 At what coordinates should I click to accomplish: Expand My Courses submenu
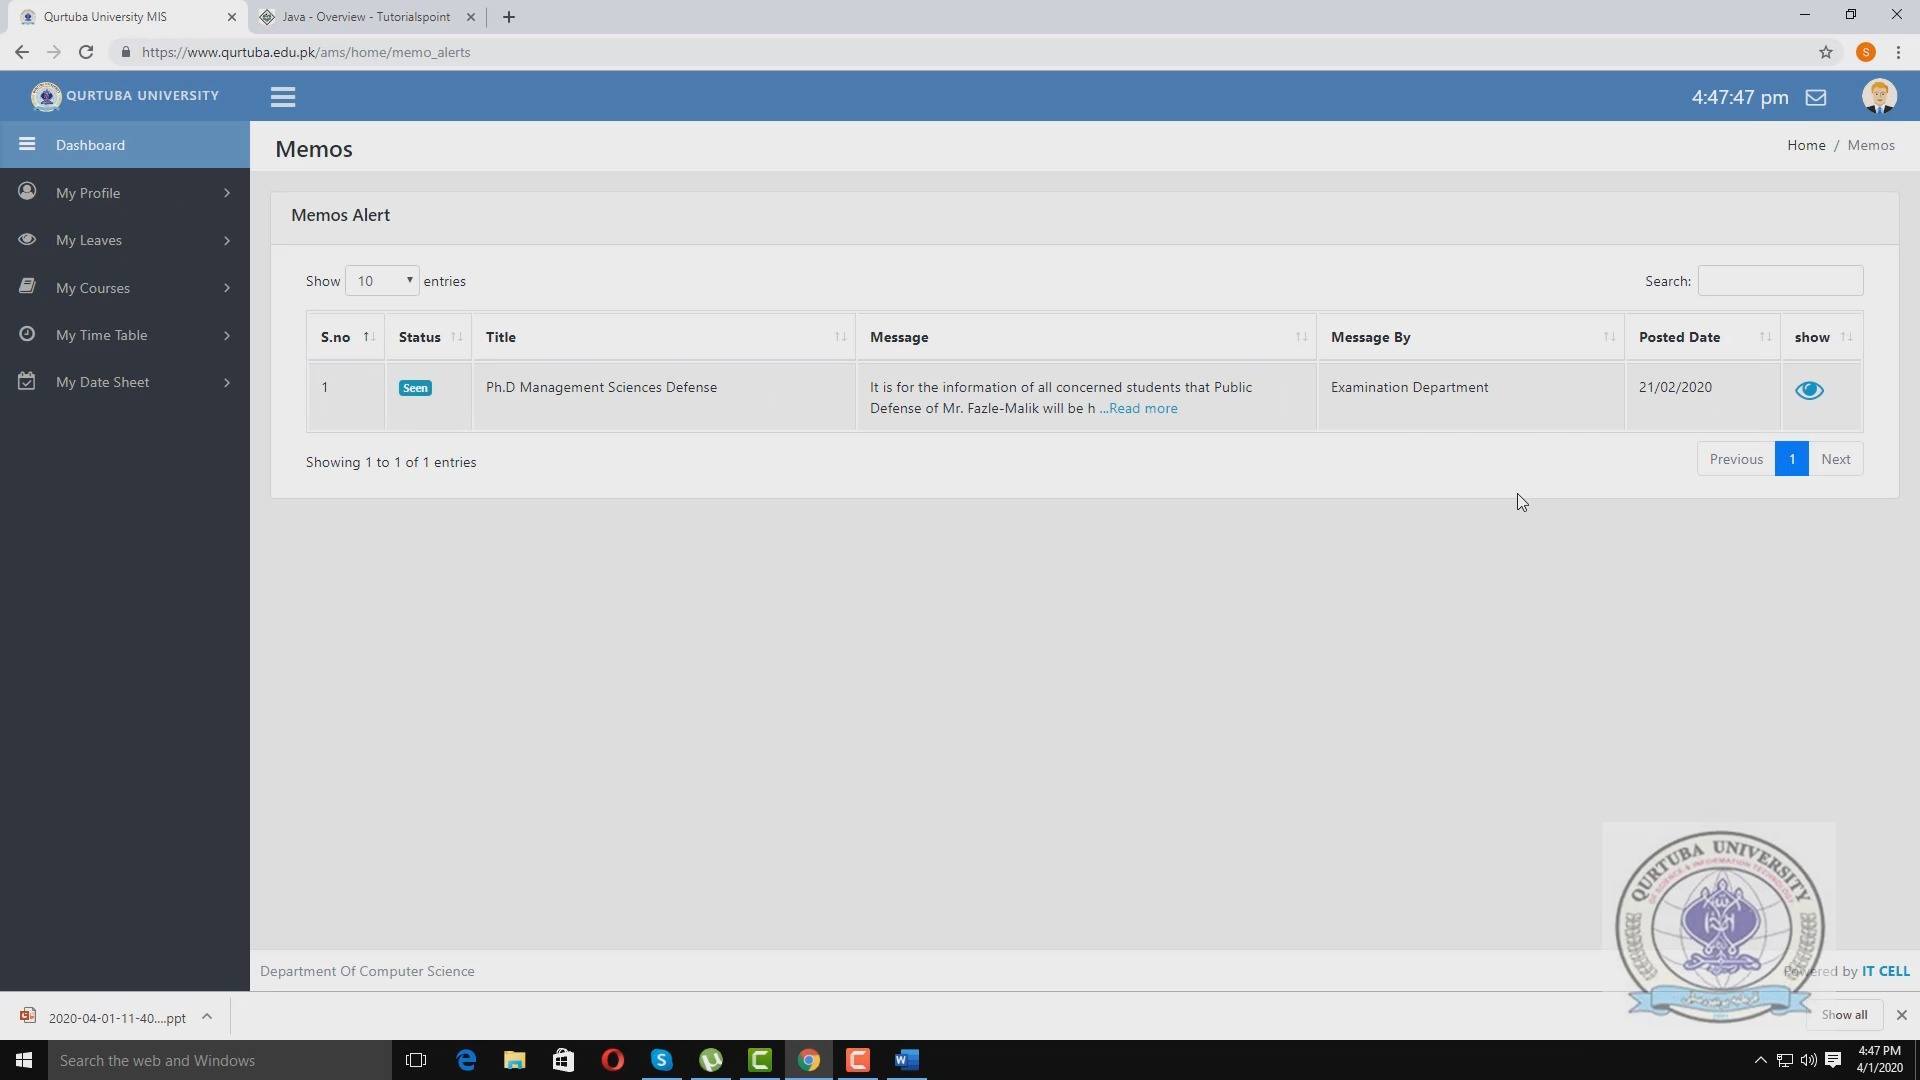[227, 288]
